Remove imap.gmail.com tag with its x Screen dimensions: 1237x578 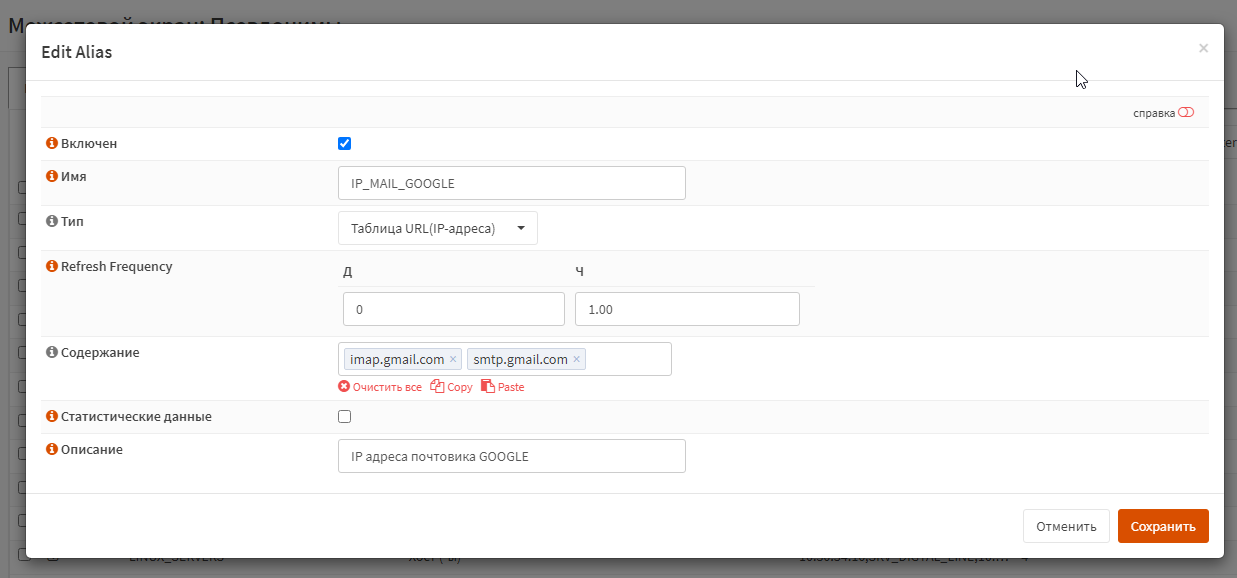pos(453,359)
